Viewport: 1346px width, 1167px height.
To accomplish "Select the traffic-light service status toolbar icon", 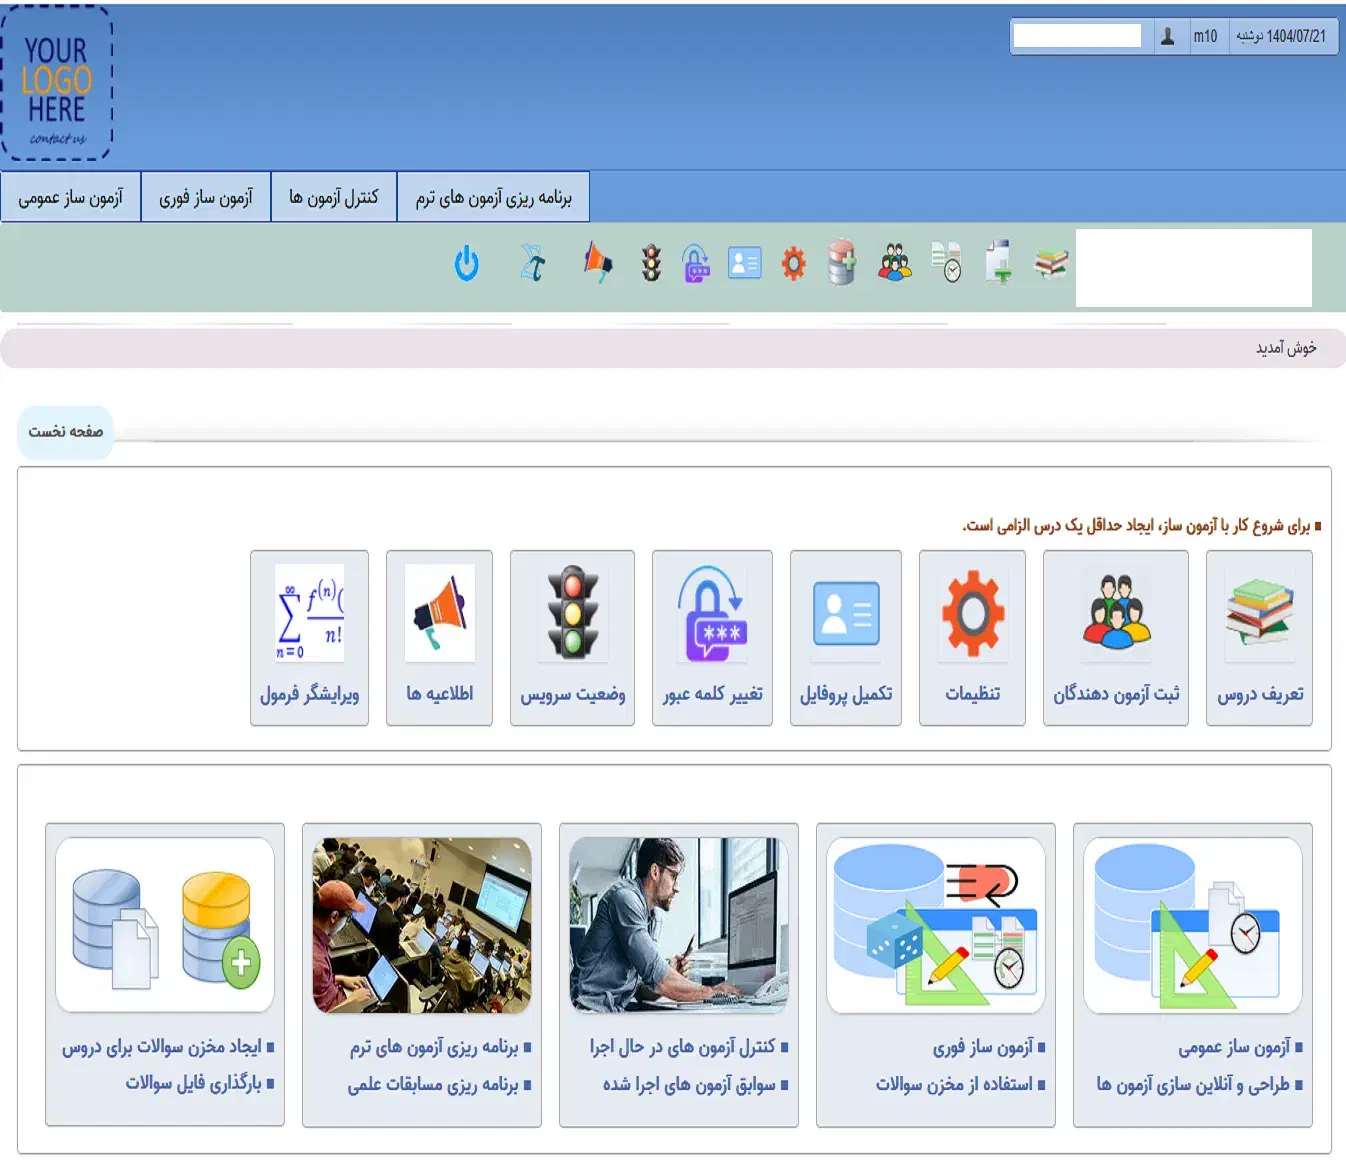I will 651,263.
